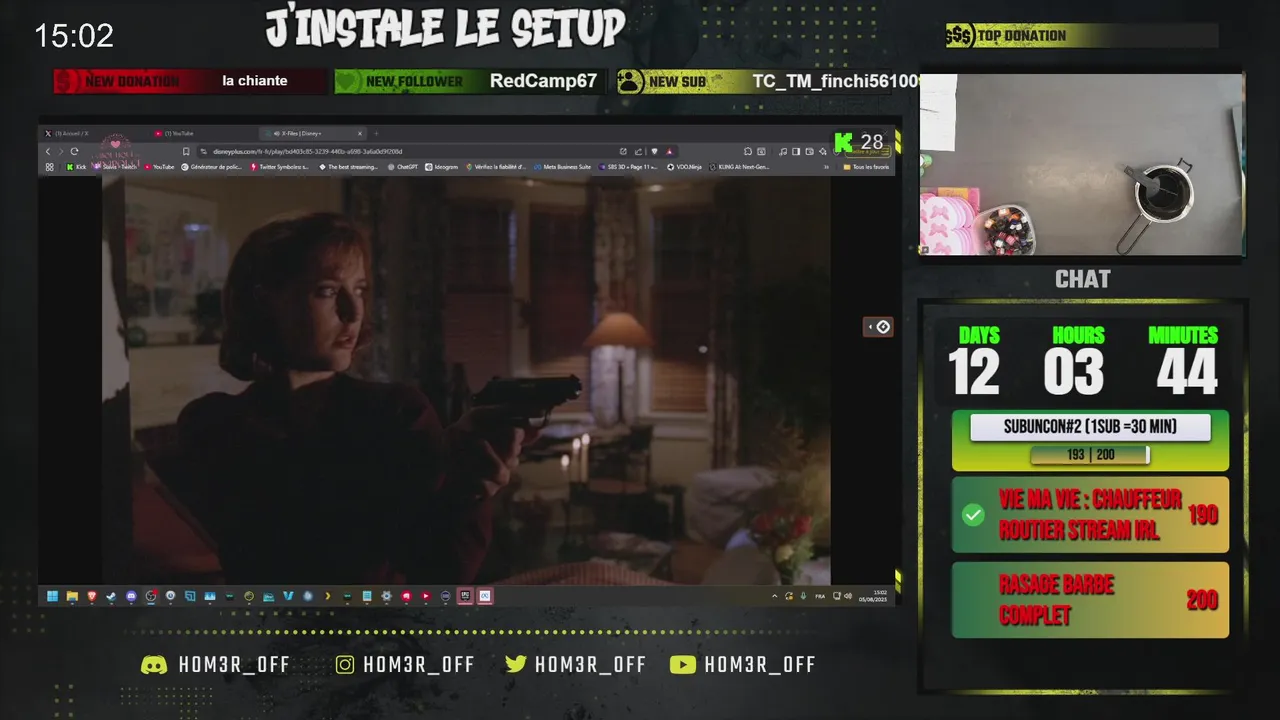
Task: Click the green checkmark beside Chauffeur Routier goal
Action: (972, 515)
